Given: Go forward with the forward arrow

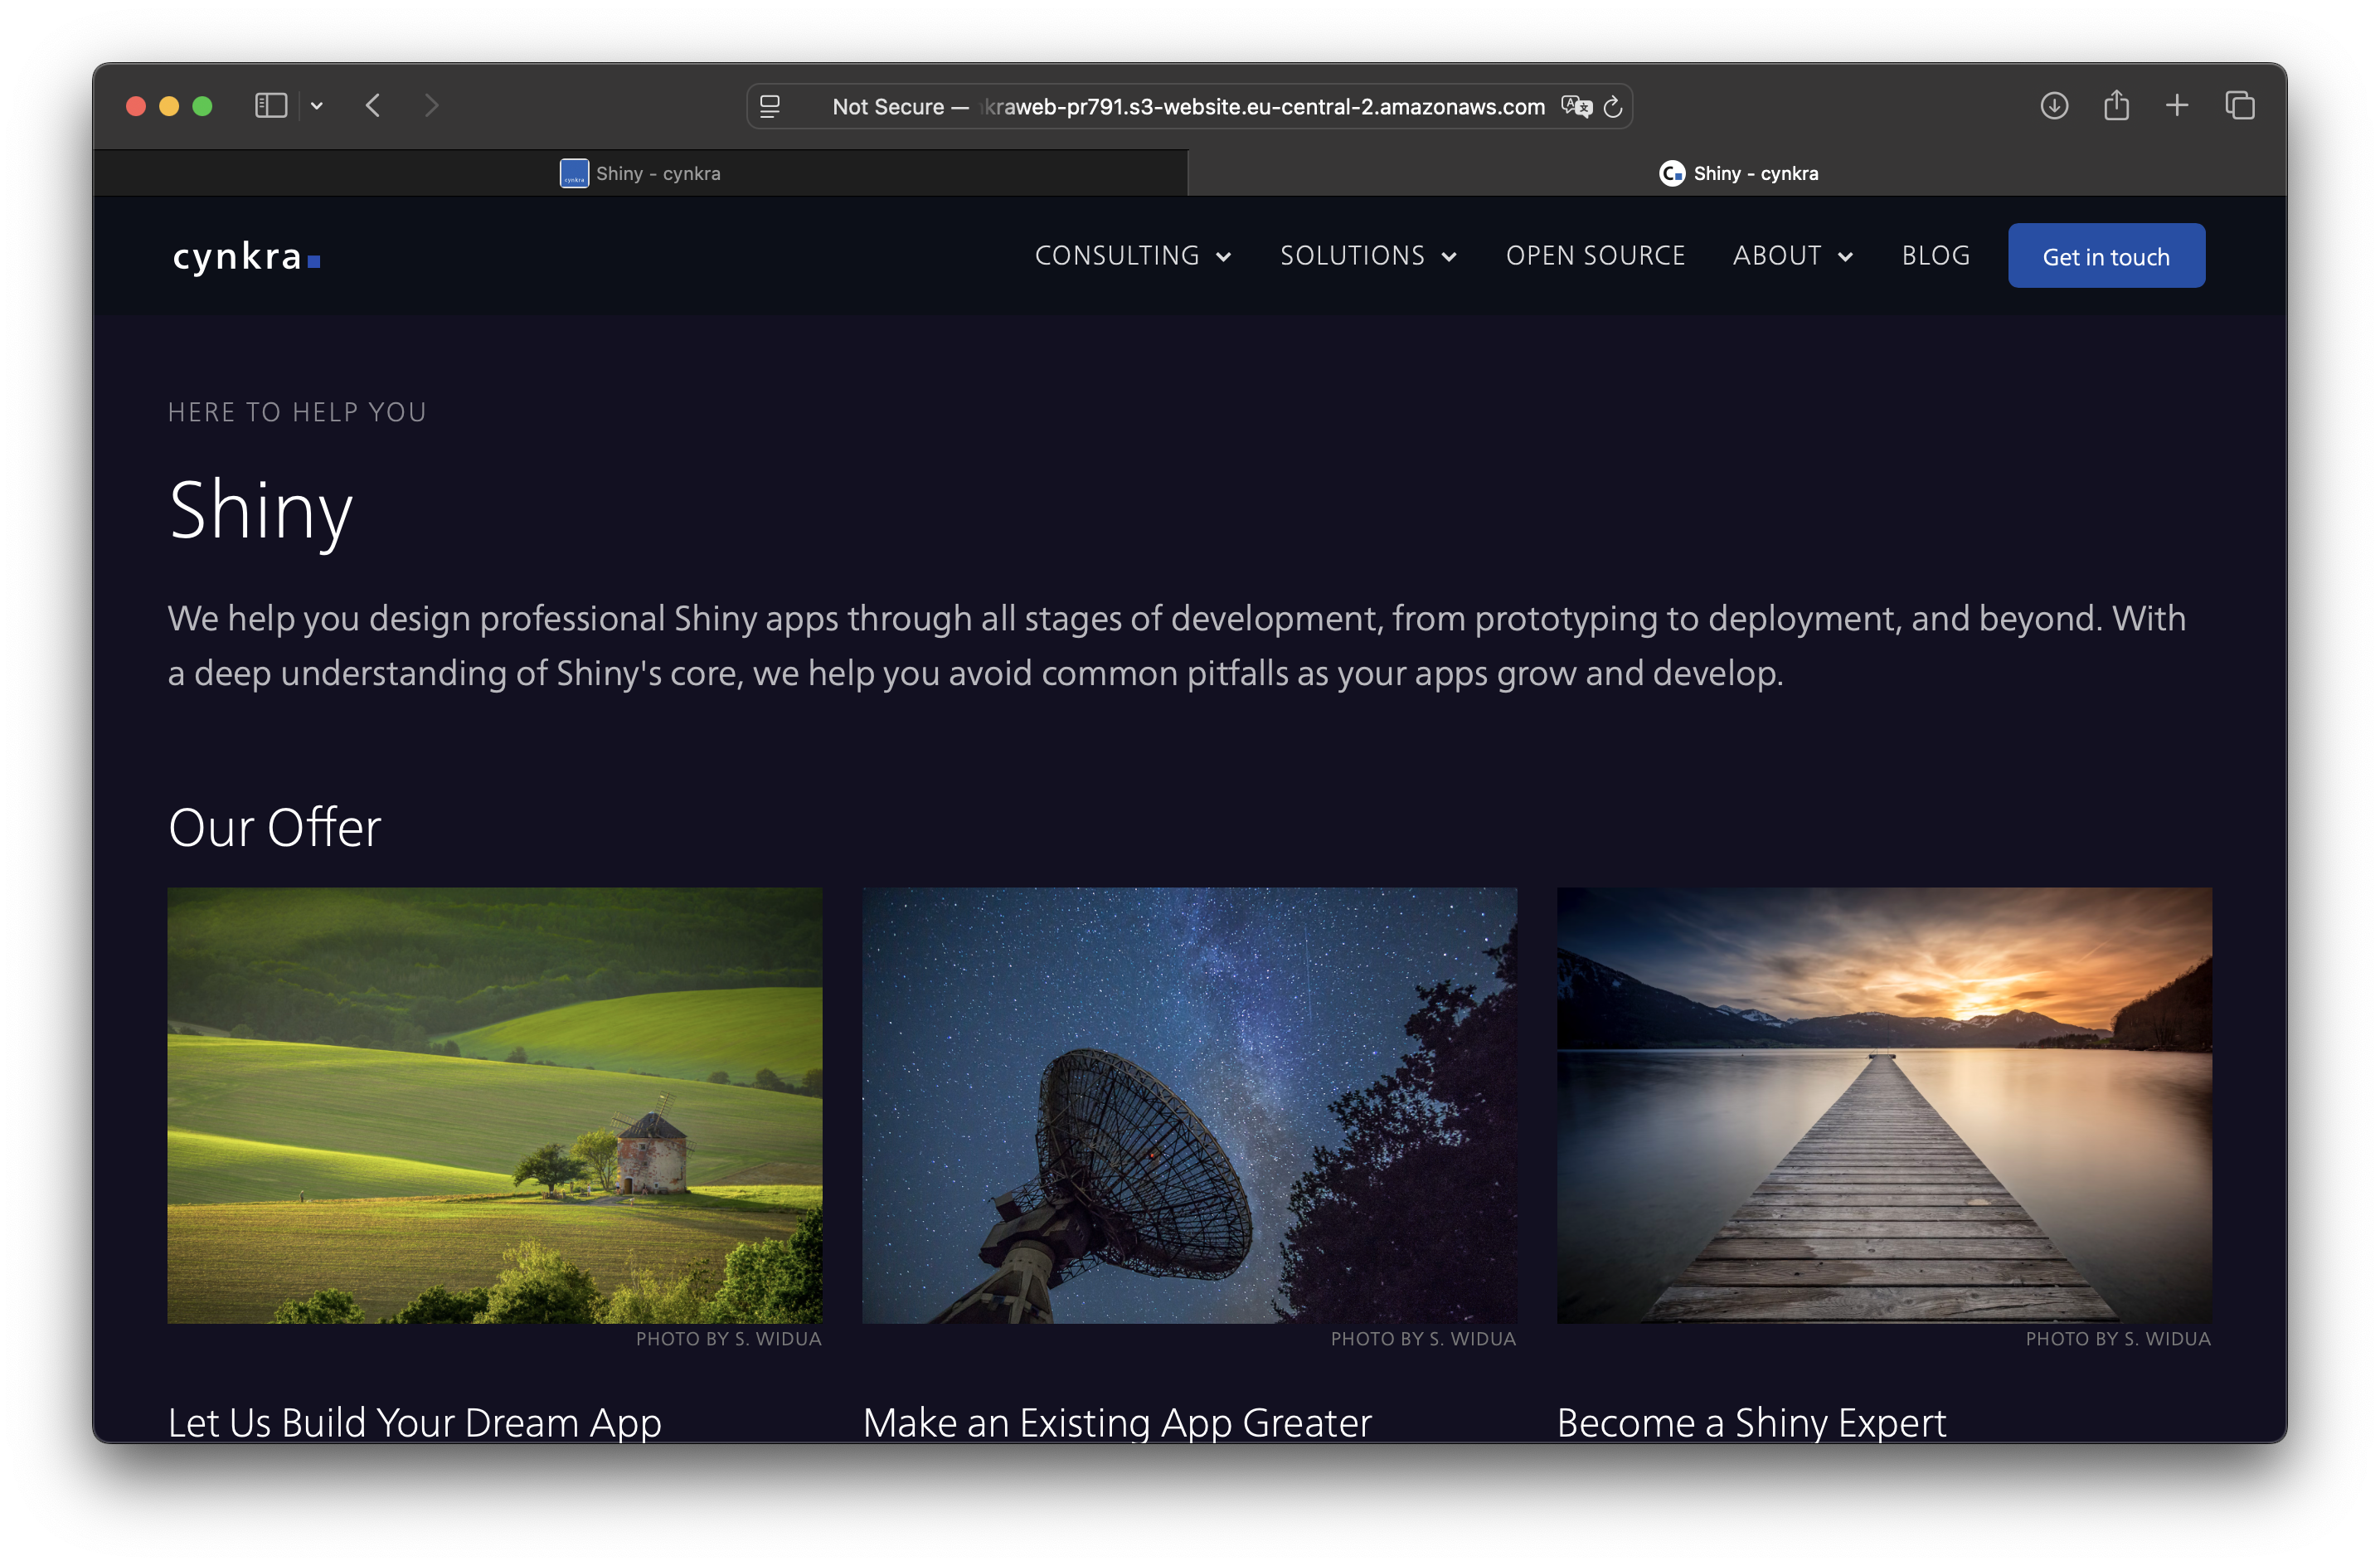Looking at the screenshot, I should click(431, 106).
